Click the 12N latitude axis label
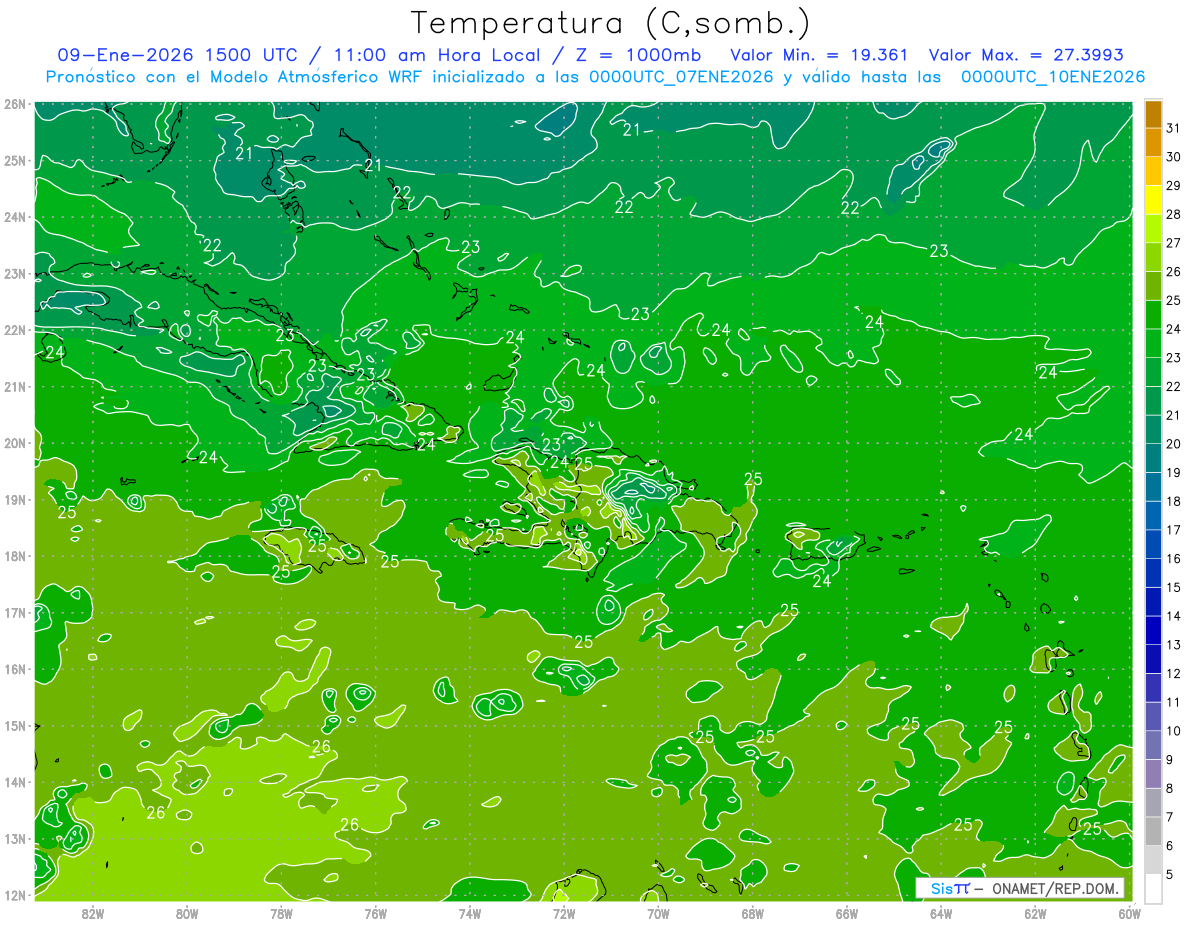 [x=15, y=895]
